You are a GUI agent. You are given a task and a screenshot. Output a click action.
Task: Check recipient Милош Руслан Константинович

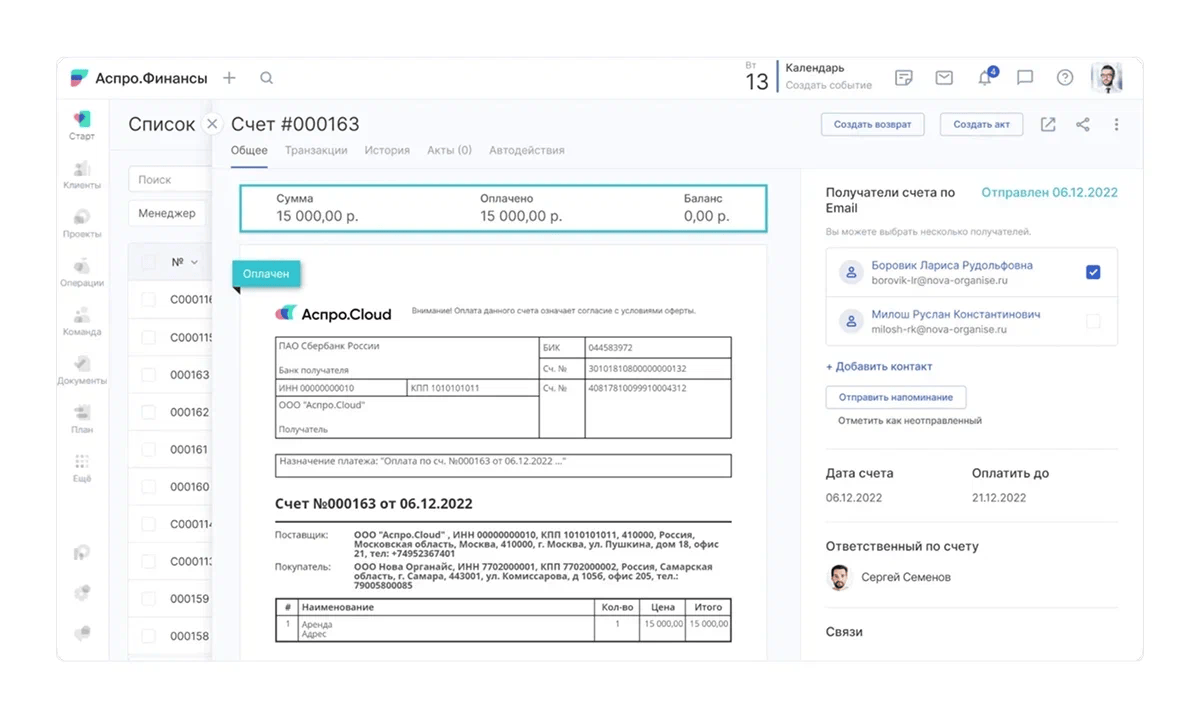1093,321
